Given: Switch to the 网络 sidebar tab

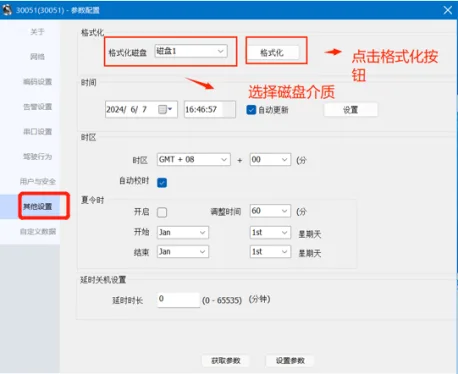Looking at the screenshot, I should [37, 57].
